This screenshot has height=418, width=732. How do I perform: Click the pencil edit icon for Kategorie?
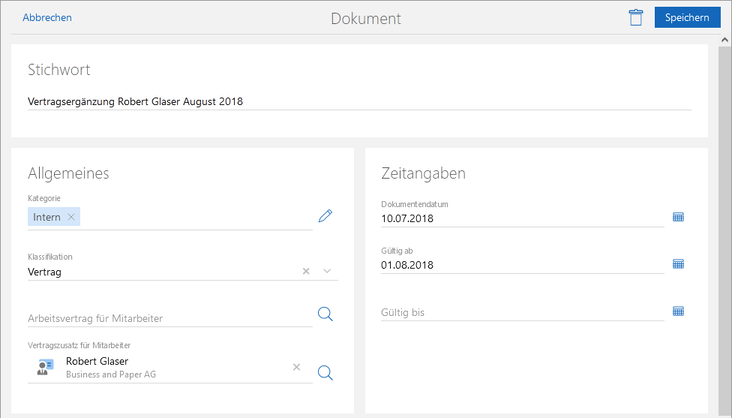(x=324, y=216)
